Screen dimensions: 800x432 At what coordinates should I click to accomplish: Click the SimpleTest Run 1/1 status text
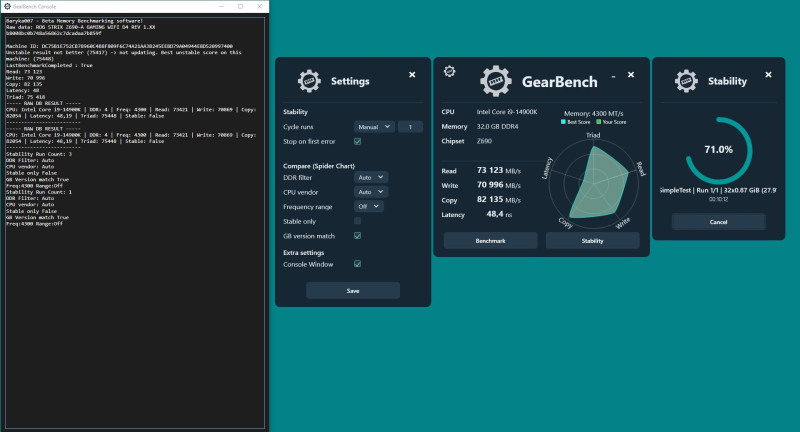[718, 190]
